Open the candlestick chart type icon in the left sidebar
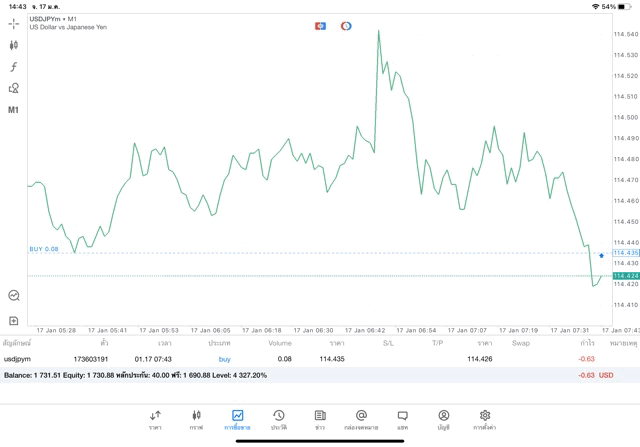This screenshot has width=640, height=447. [13, 45]
